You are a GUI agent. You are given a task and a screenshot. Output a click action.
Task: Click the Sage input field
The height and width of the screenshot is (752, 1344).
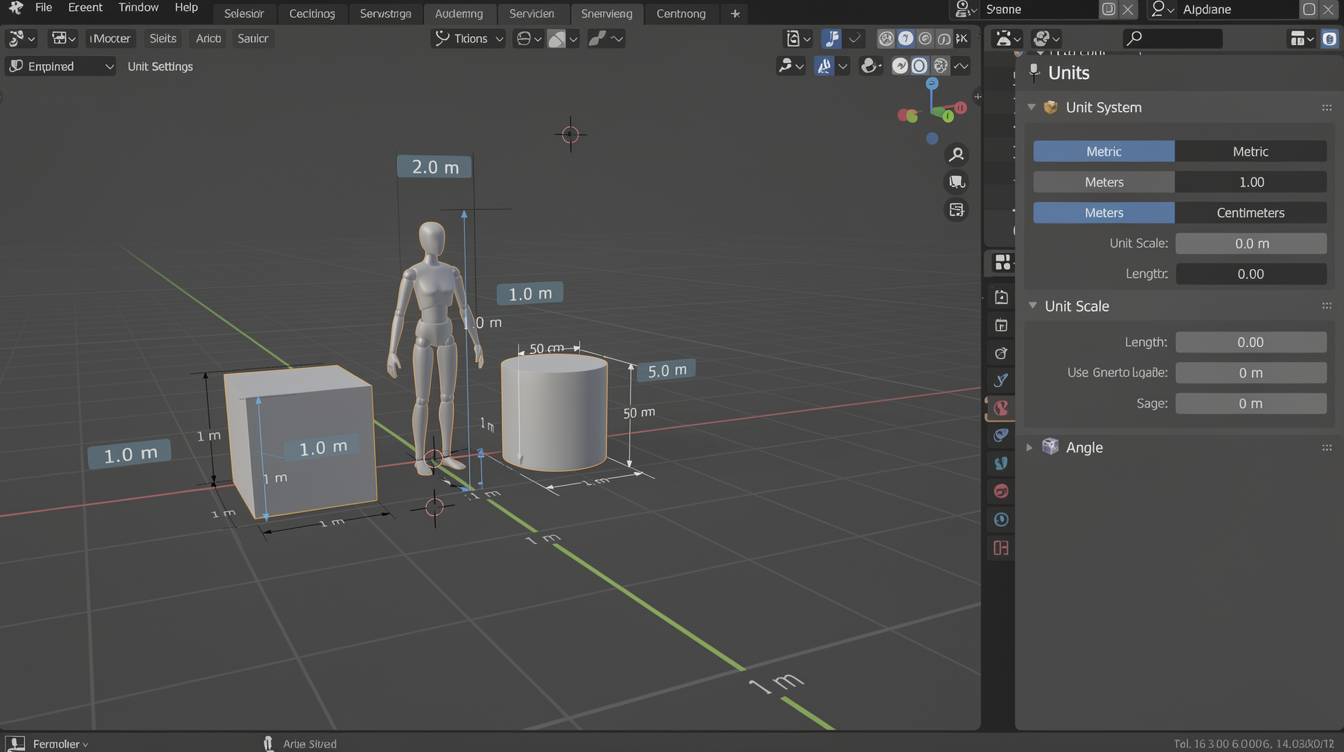point(1251,403)
